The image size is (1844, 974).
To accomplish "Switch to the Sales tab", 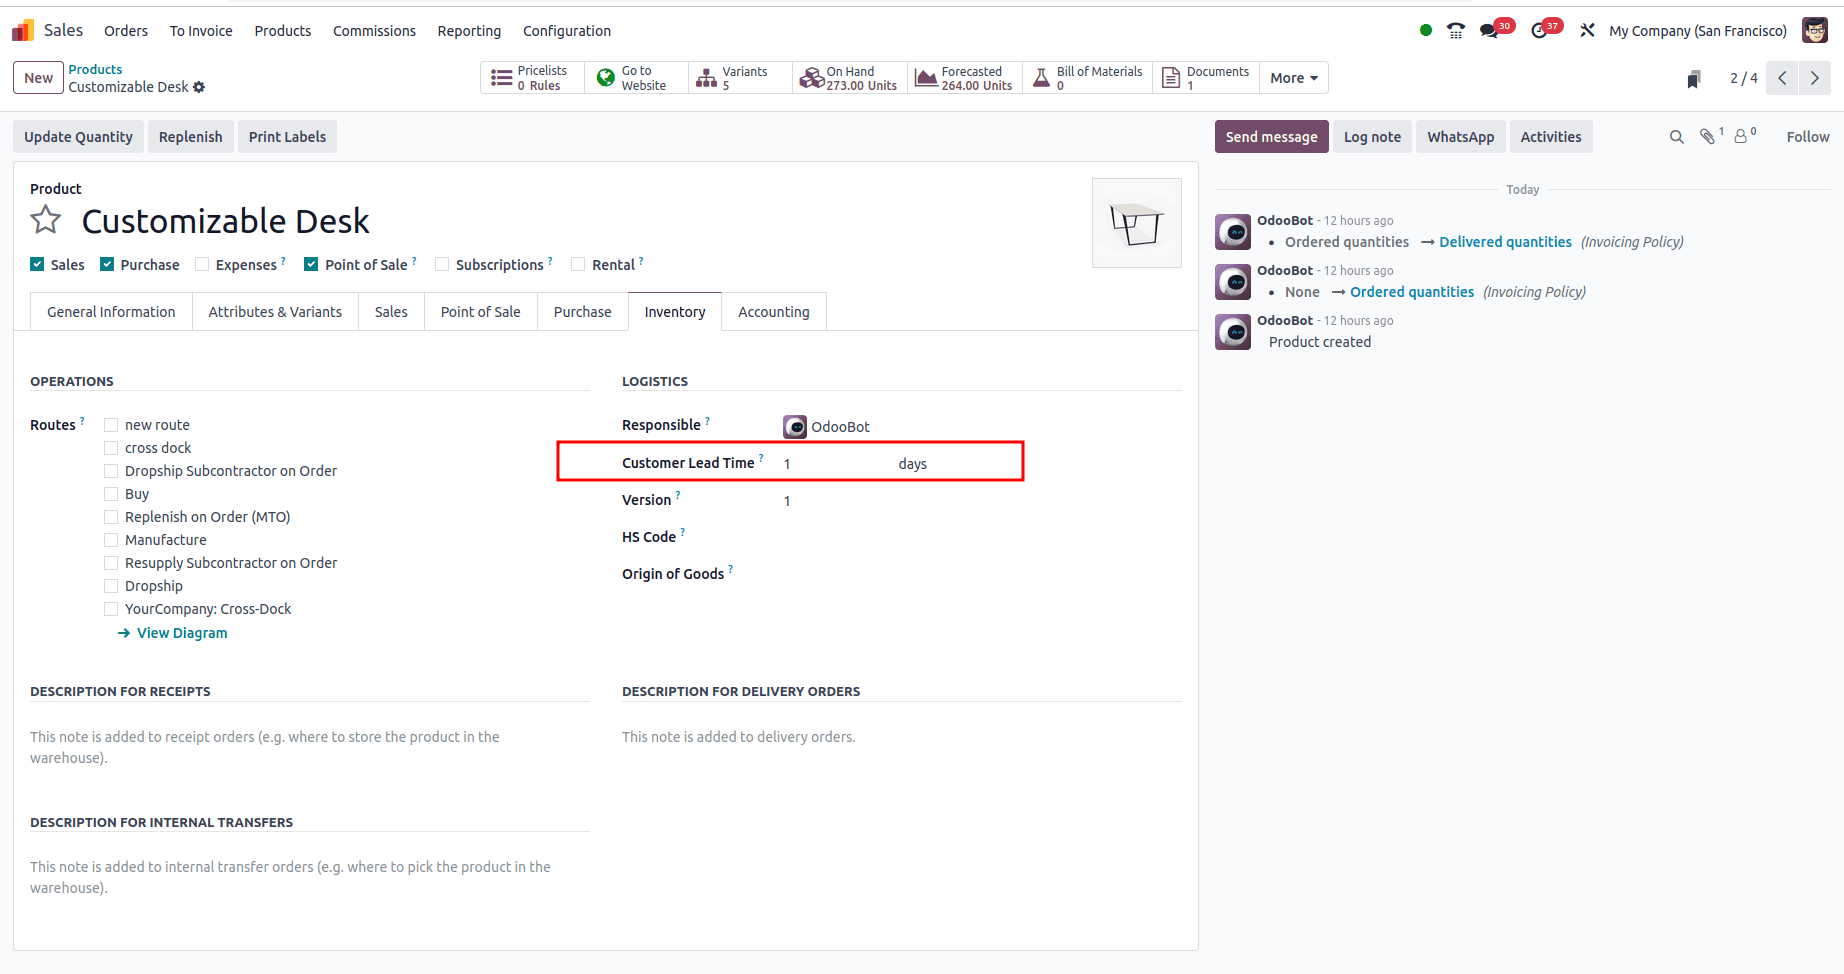I will point(391,312).
